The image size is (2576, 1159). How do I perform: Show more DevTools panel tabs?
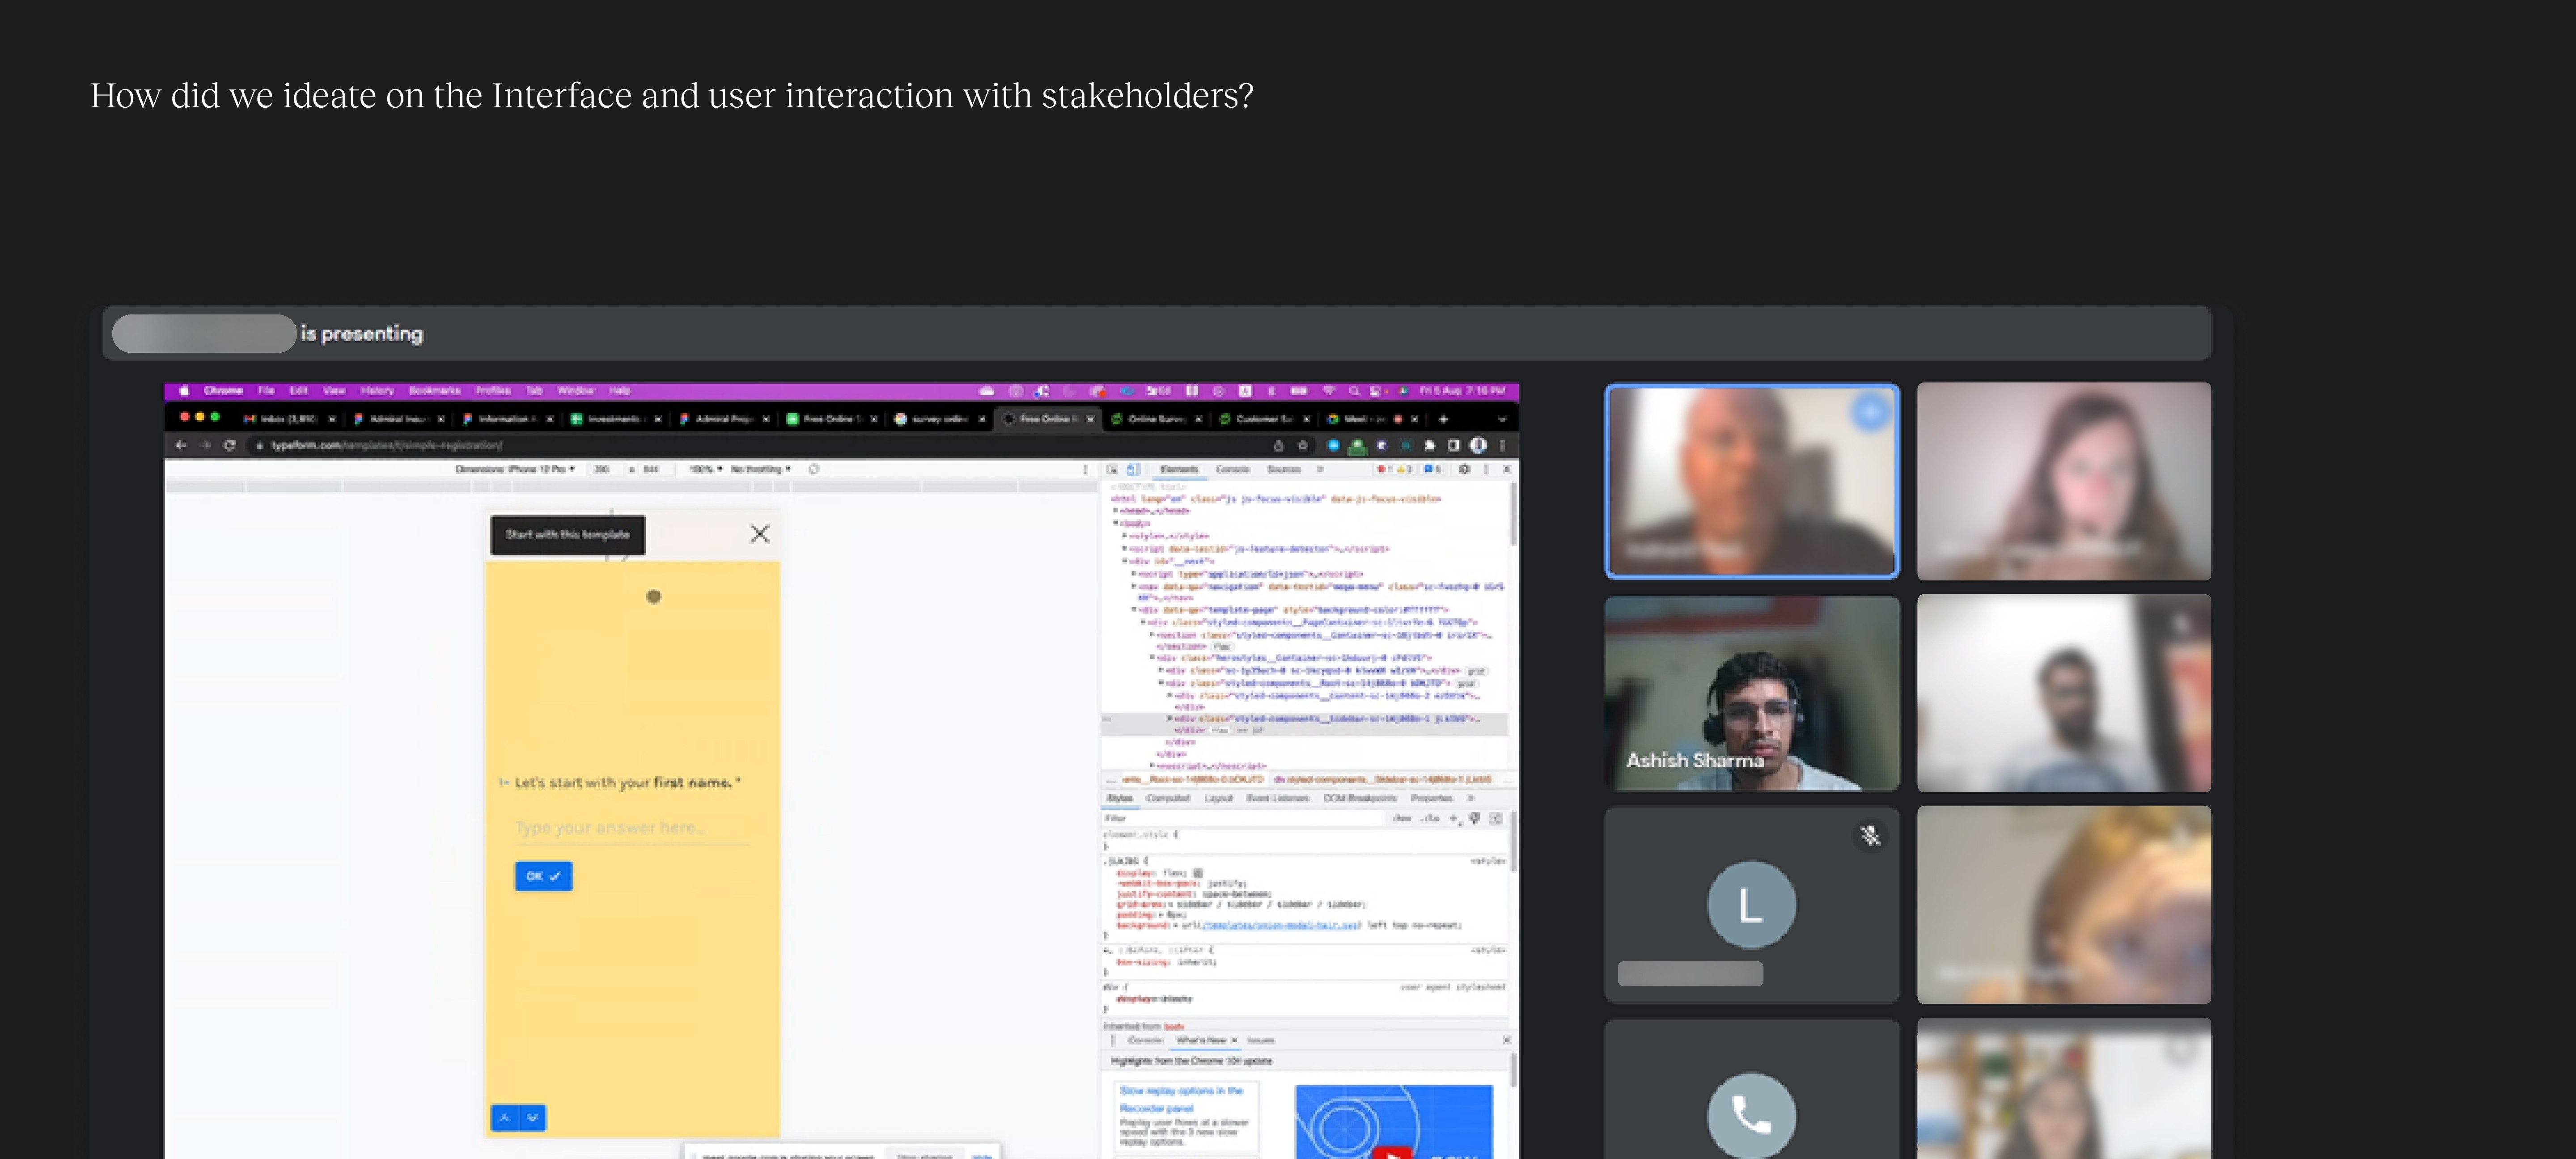tap(1320, 469)
